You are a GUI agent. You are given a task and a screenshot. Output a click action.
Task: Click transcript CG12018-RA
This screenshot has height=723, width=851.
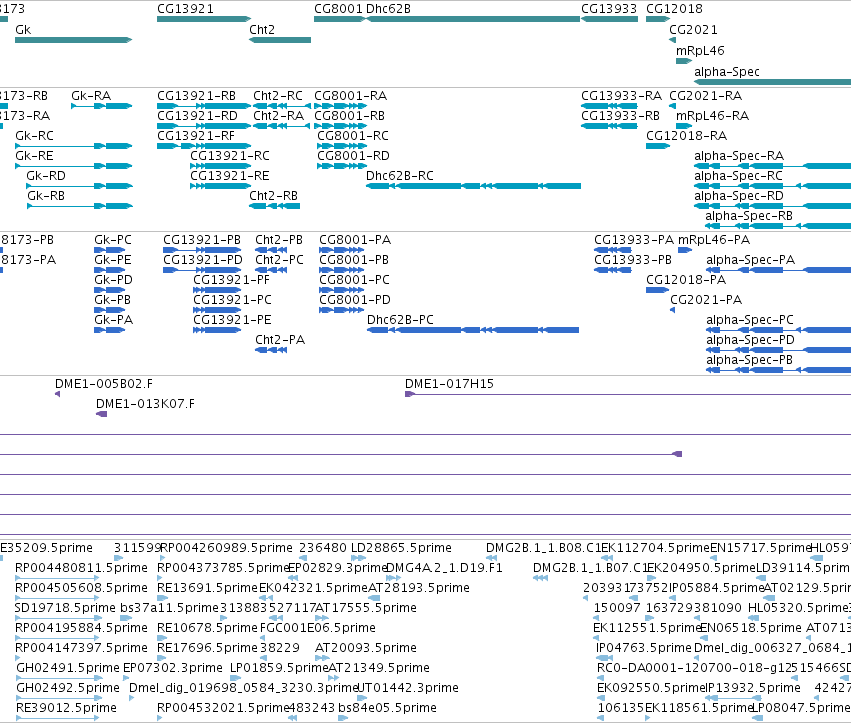pos(658,146)
